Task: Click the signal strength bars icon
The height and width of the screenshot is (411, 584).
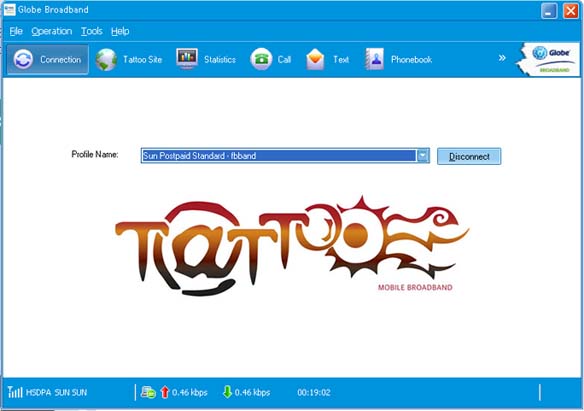Action: (x=15, y=392)
